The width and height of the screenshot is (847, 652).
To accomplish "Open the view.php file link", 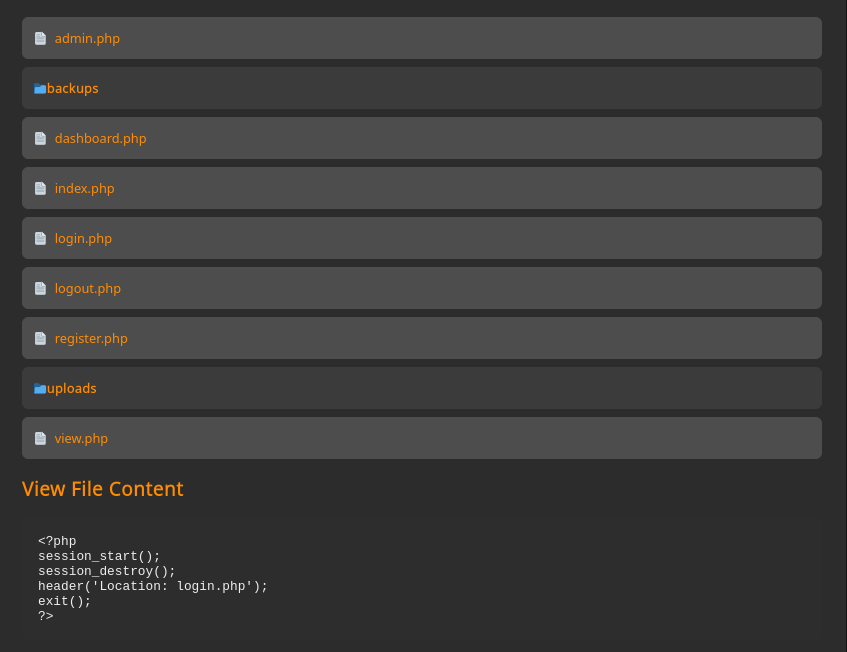I will [81, 438].
